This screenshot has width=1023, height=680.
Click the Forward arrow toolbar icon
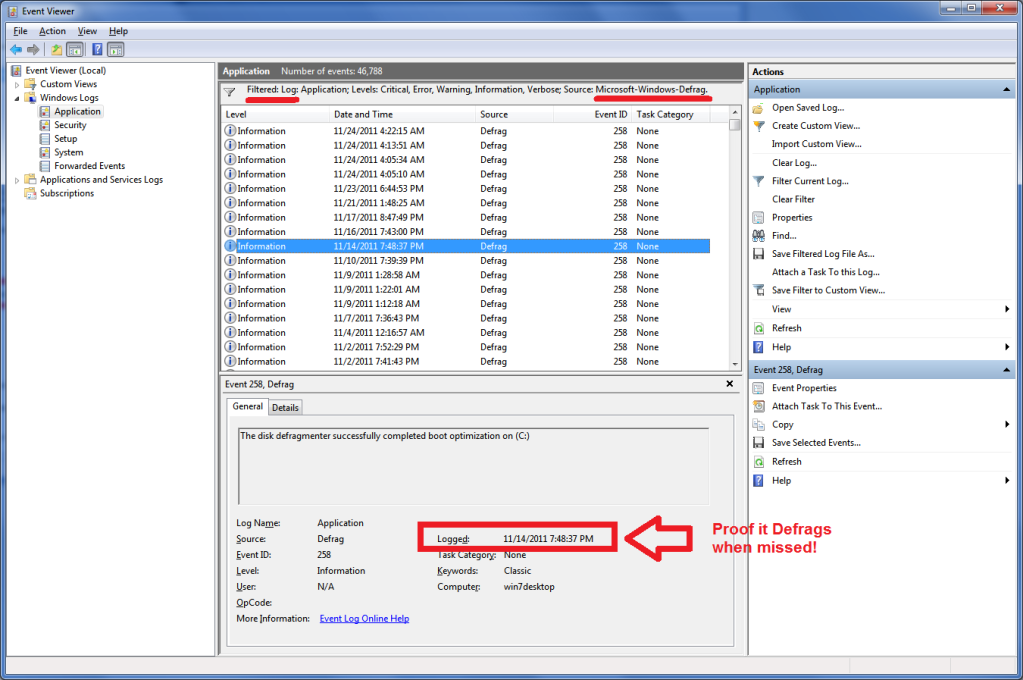point(33,49)
